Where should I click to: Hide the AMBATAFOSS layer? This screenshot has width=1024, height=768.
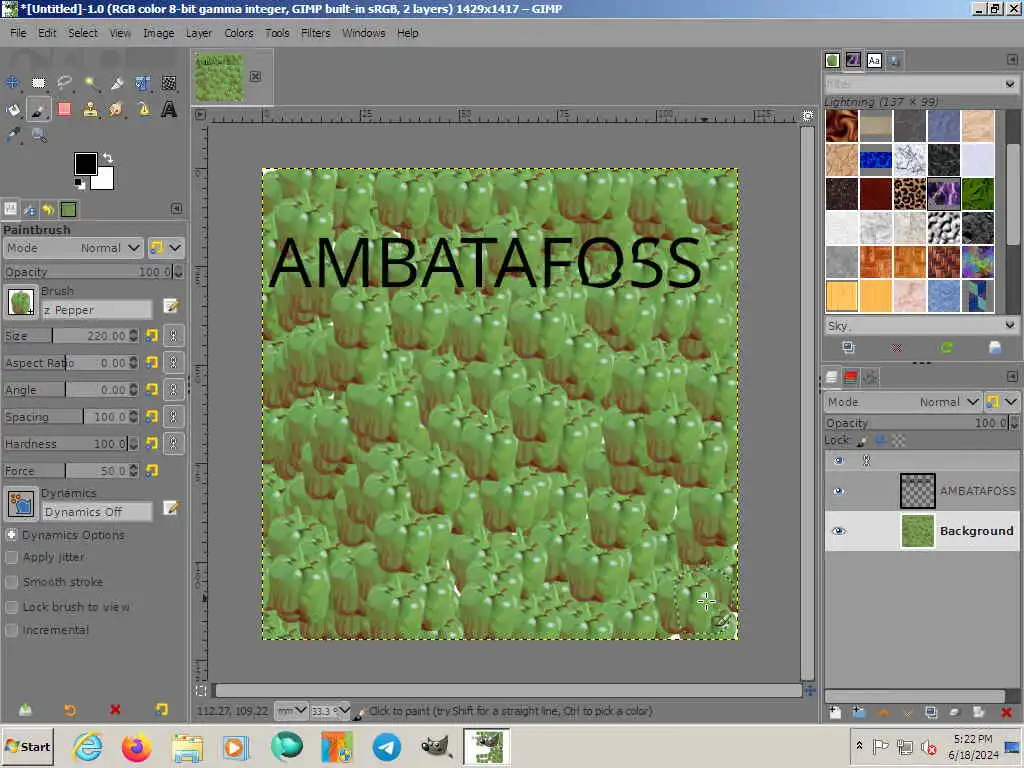click(839, 491)
